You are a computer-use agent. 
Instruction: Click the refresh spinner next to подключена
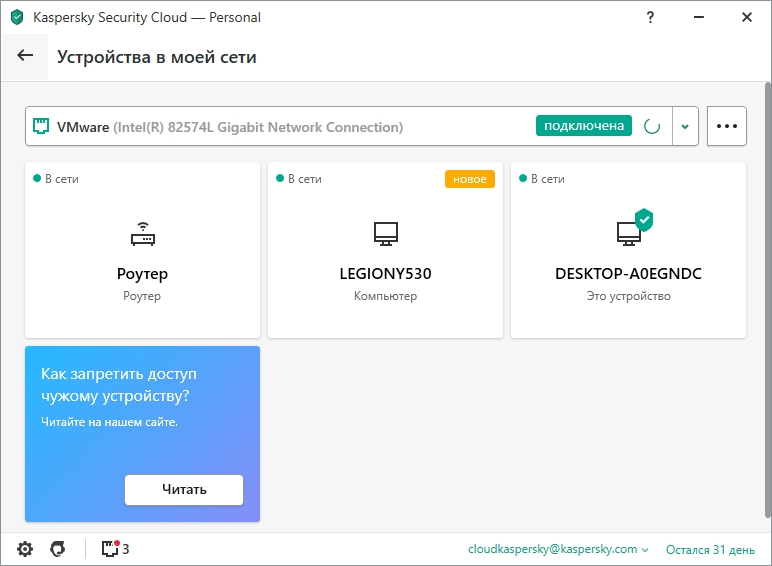652,126
